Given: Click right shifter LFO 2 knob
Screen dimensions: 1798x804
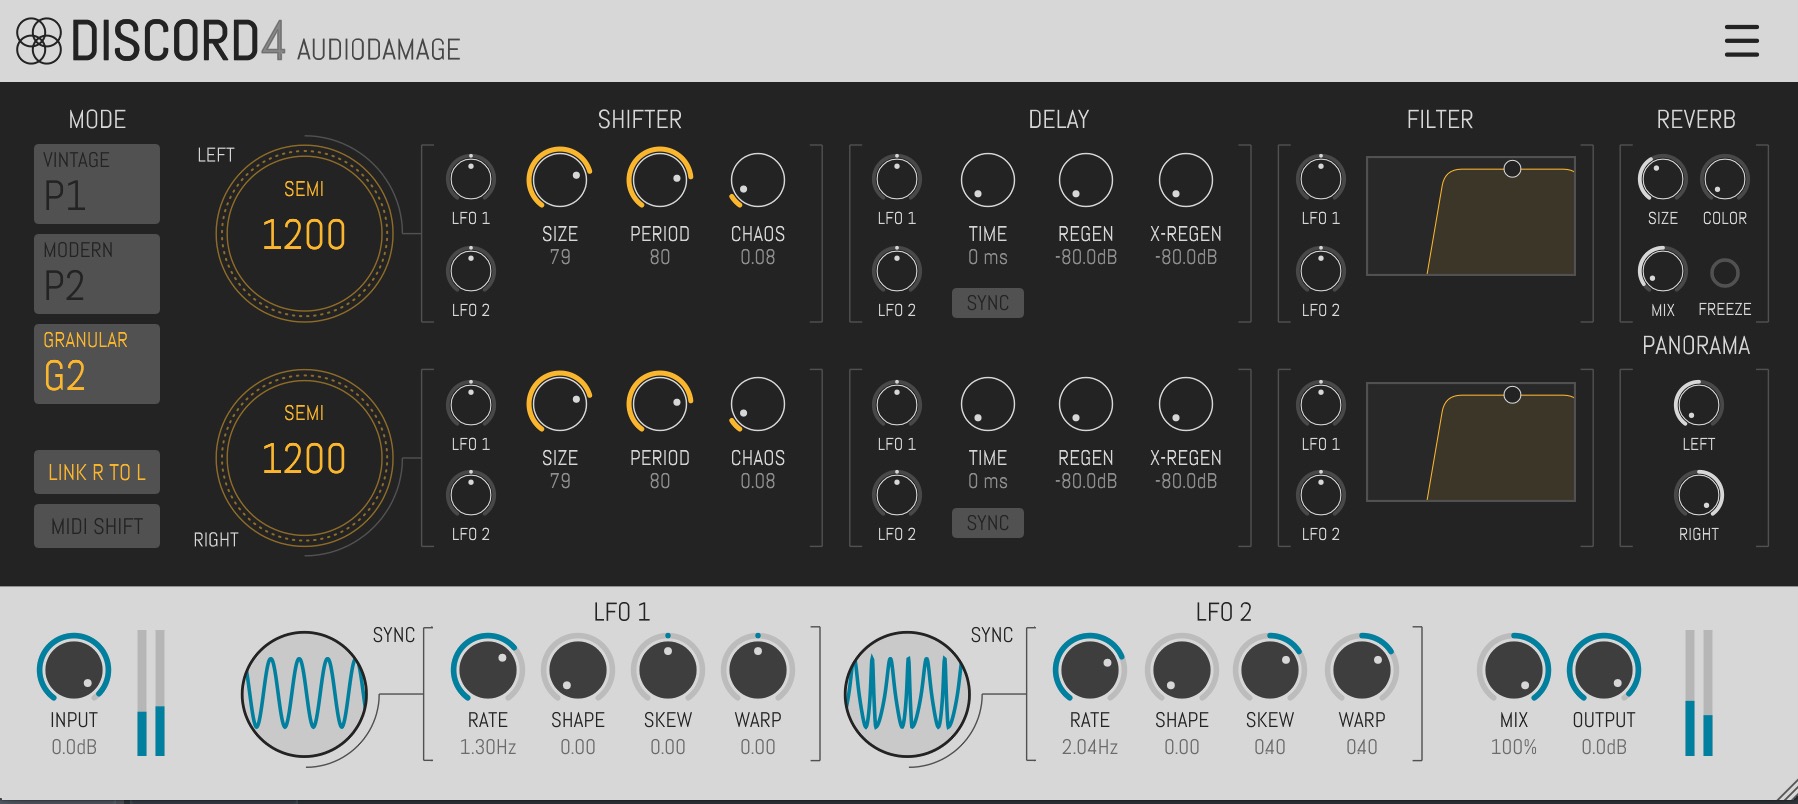Looking at the screenshot, I should pyautogui.click(x=471, y=495).
